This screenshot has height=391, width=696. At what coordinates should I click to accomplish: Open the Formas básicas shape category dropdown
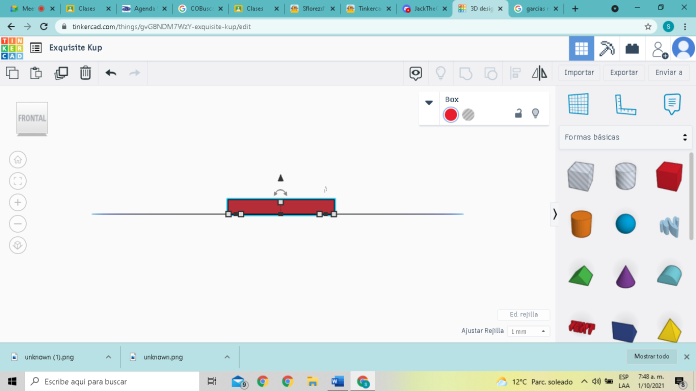coord(625,137)
